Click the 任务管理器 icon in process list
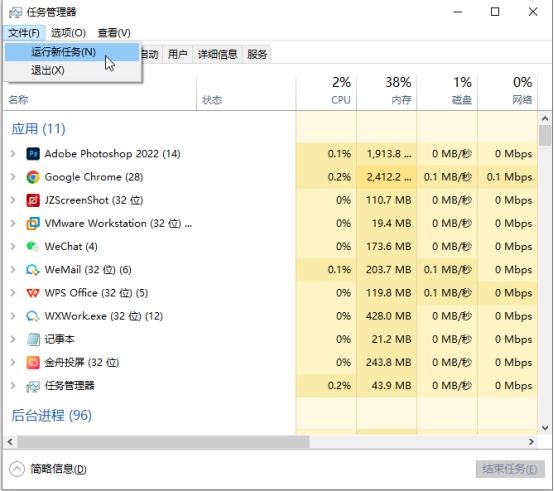This screenshot has width=554, height=491. (33, 386)
